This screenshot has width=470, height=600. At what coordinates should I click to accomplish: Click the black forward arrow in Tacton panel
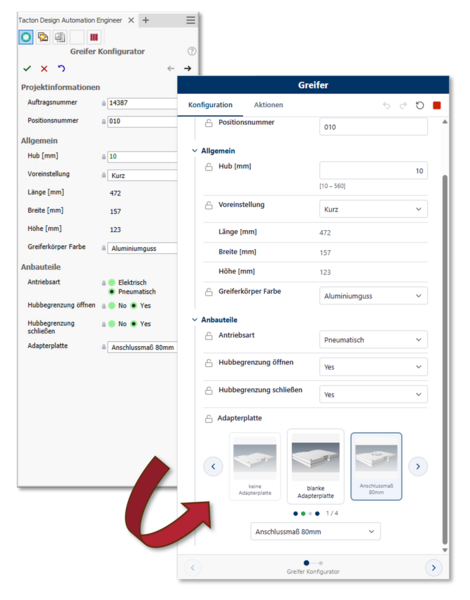pyautogui.click(x=188, y=68)
